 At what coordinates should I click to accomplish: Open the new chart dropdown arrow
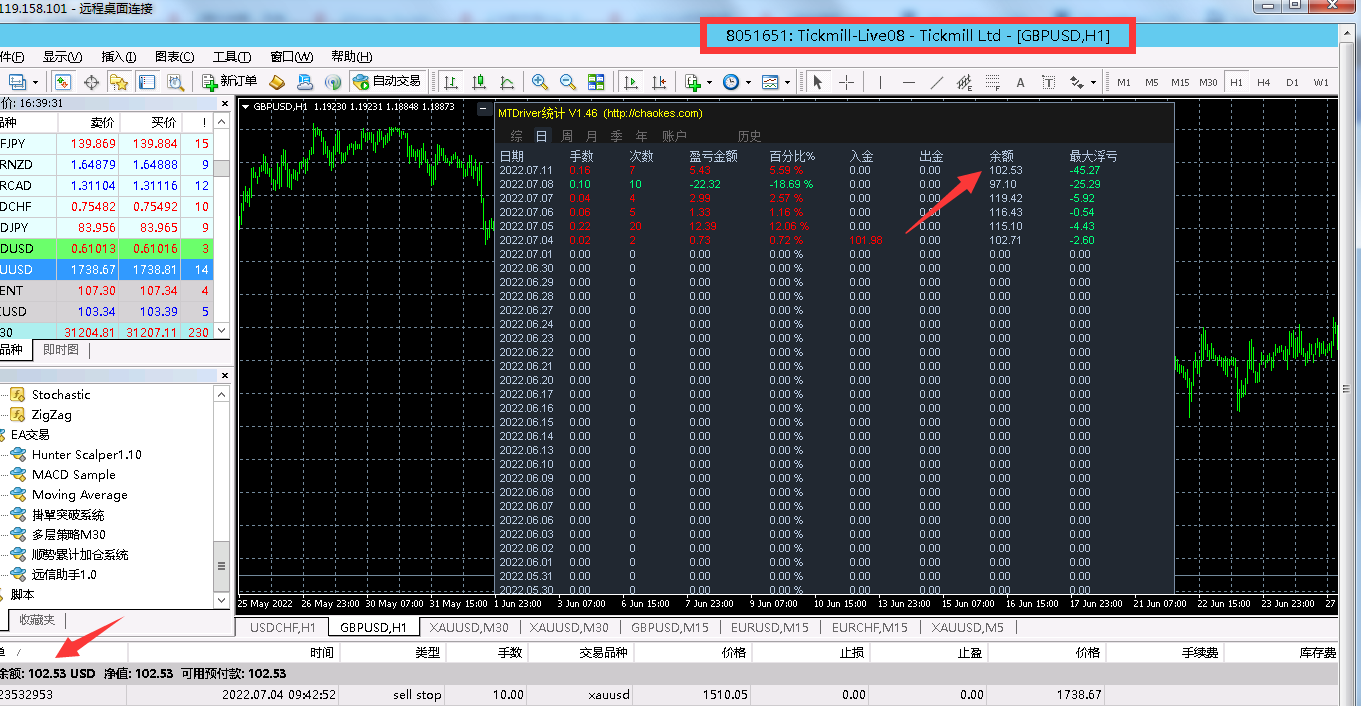37,82
